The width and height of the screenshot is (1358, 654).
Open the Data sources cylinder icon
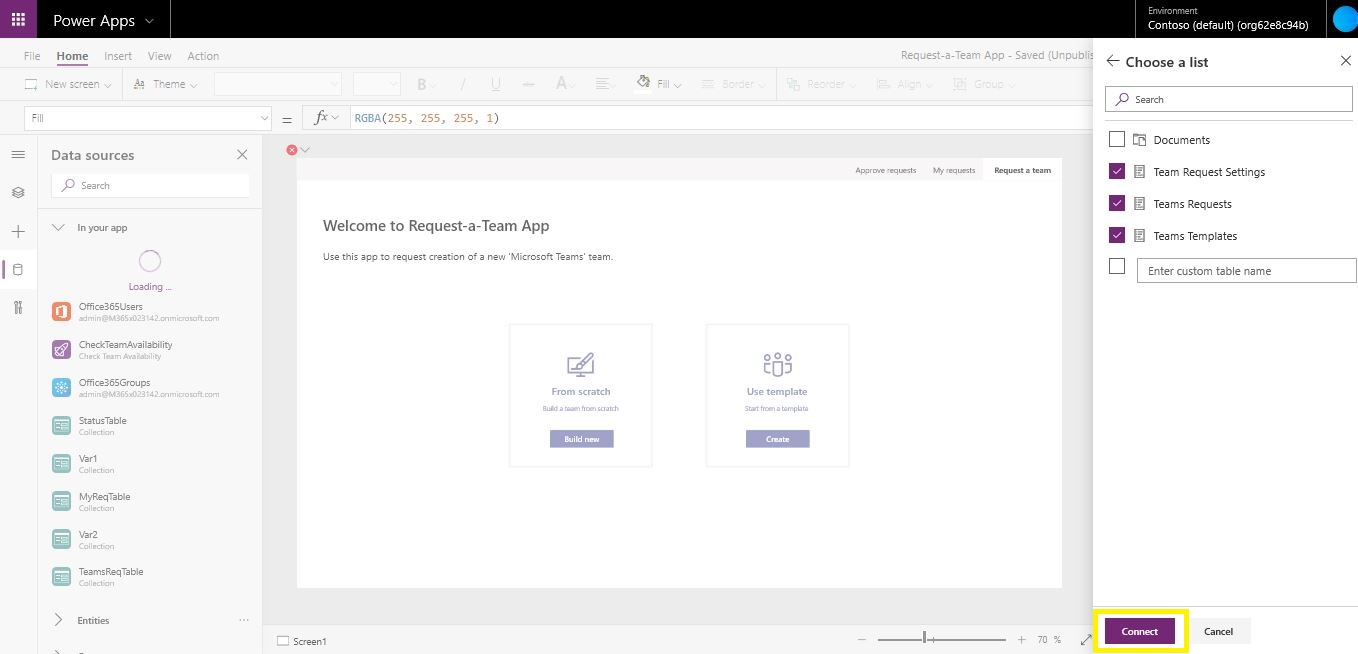pyautogui.click(x=18, y=269)
